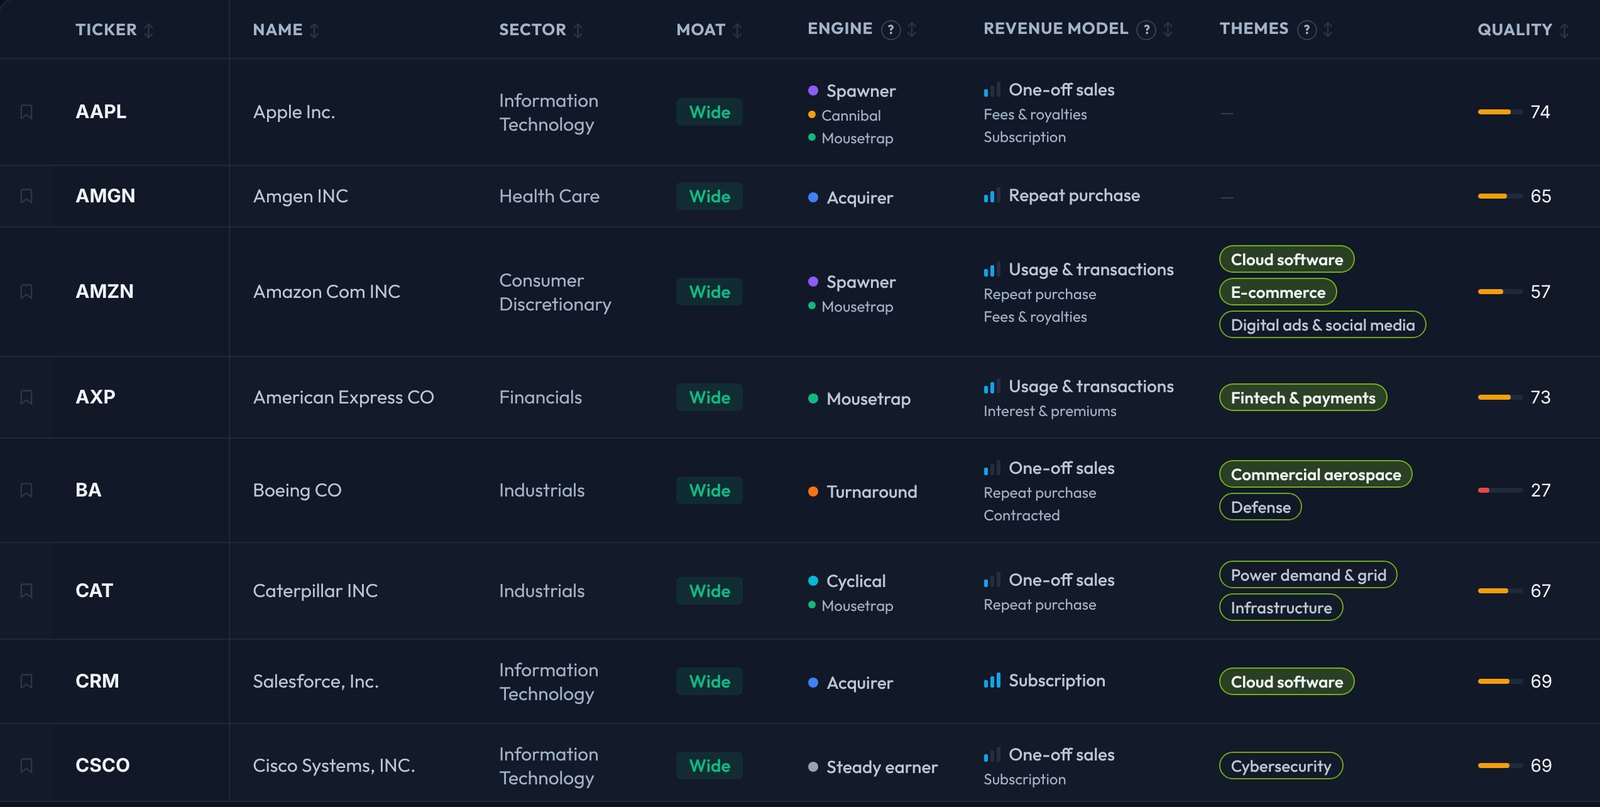Bookmark the AAPL row
The image size is (1600, 807).
tap(27, 112)
